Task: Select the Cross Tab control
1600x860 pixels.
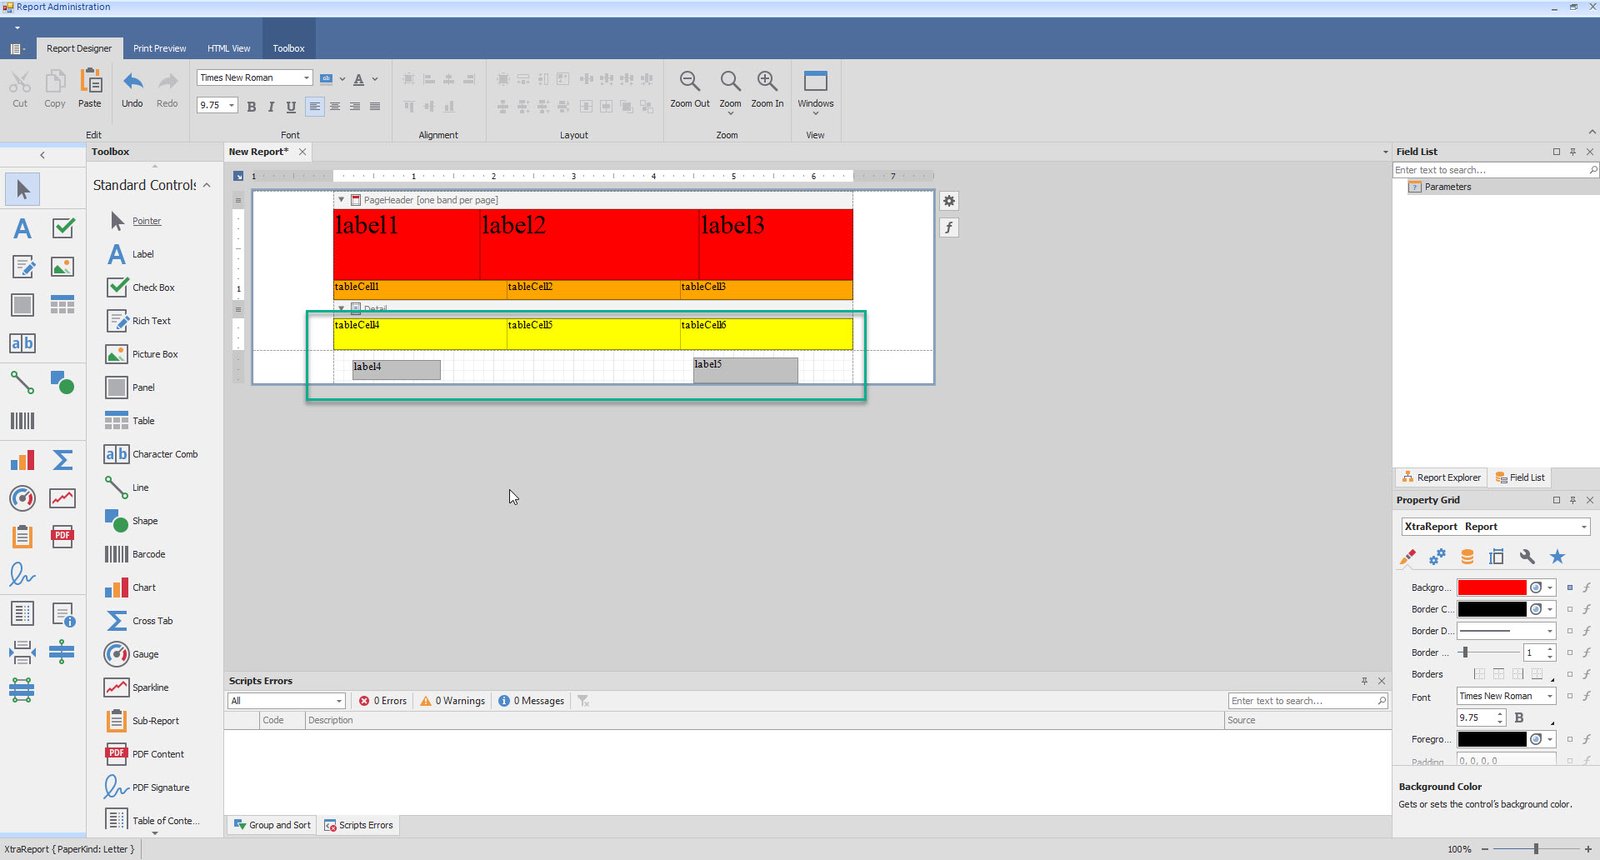Action: [x=152, y=621]
